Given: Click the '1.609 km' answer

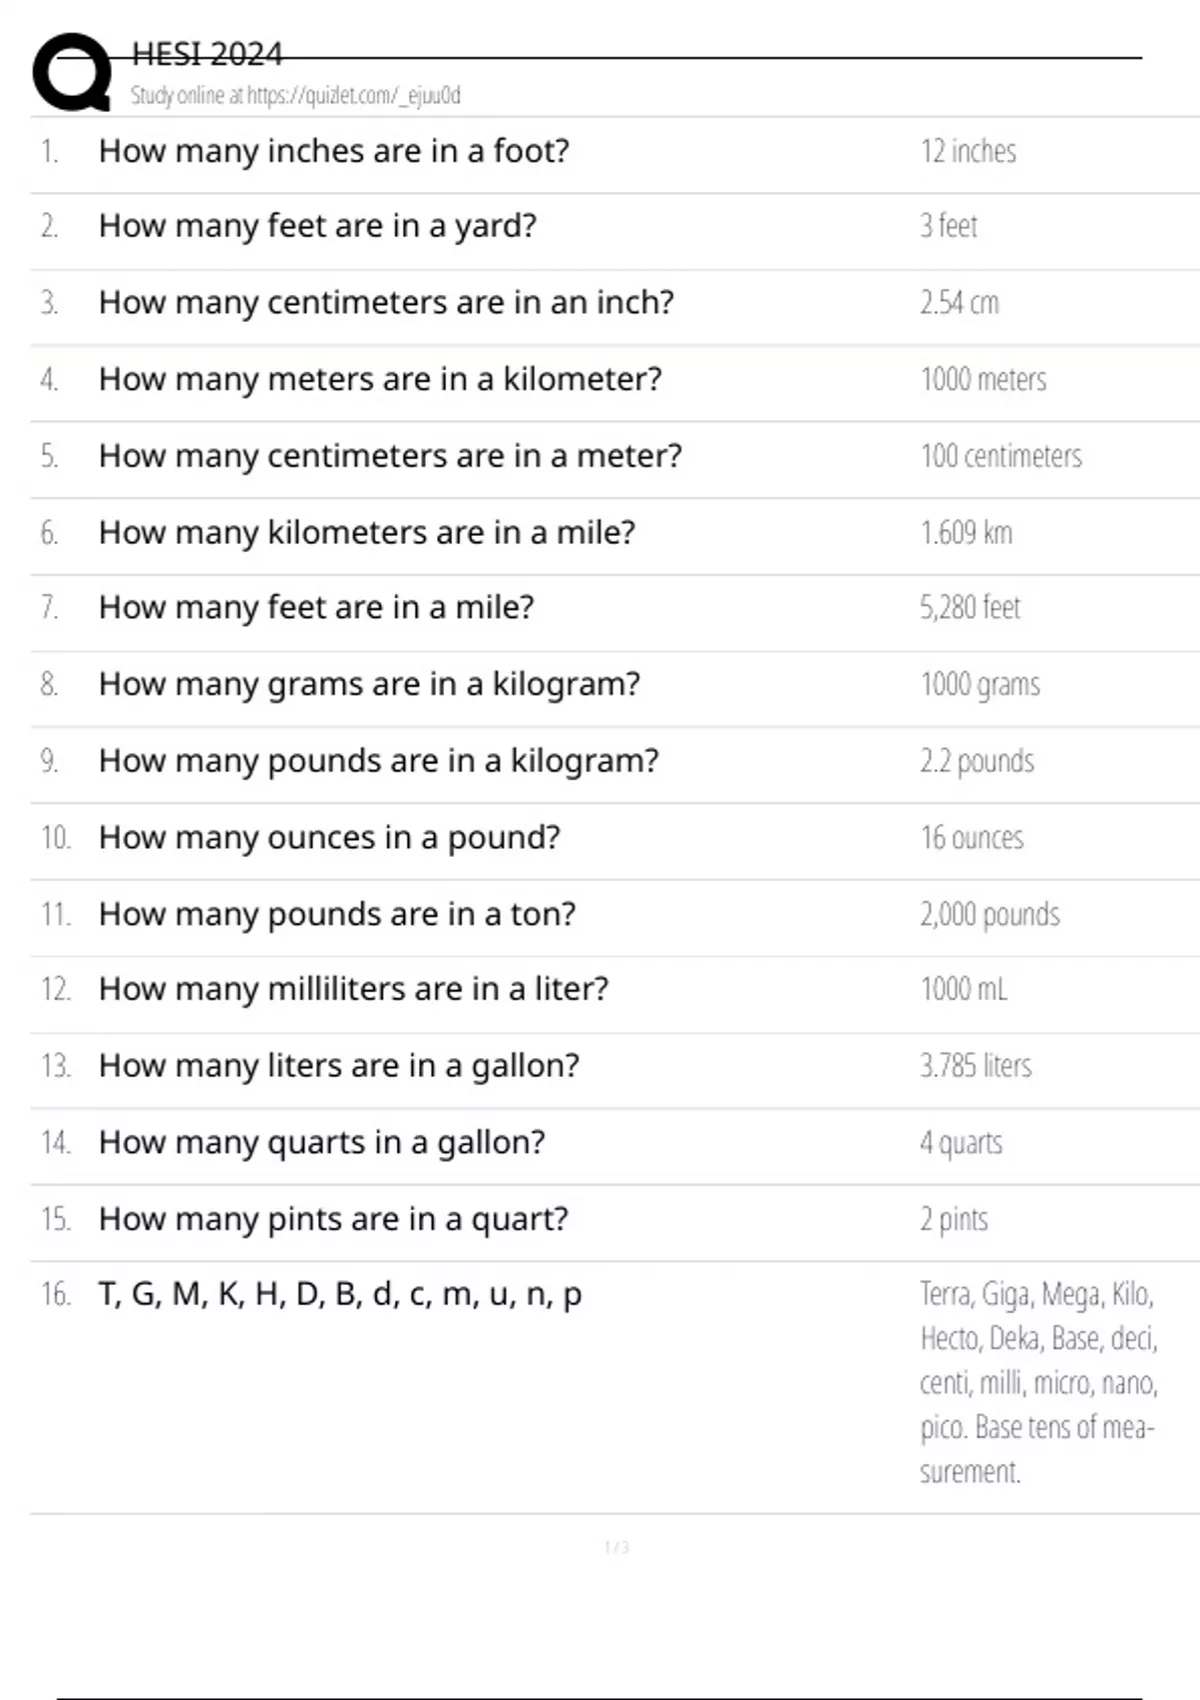Looking at the screenshot, I should [x=966, y=532].
